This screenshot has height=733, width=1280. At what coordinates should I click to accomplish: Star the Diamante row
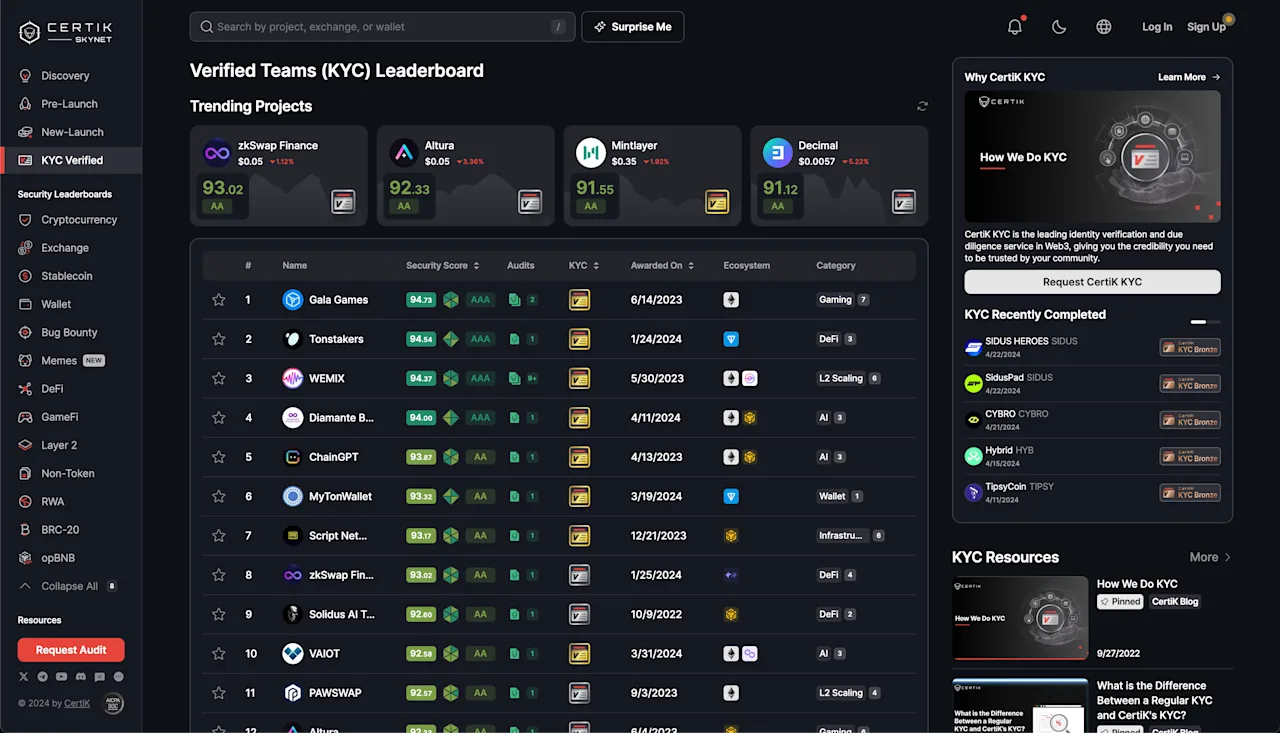(218, 418)
